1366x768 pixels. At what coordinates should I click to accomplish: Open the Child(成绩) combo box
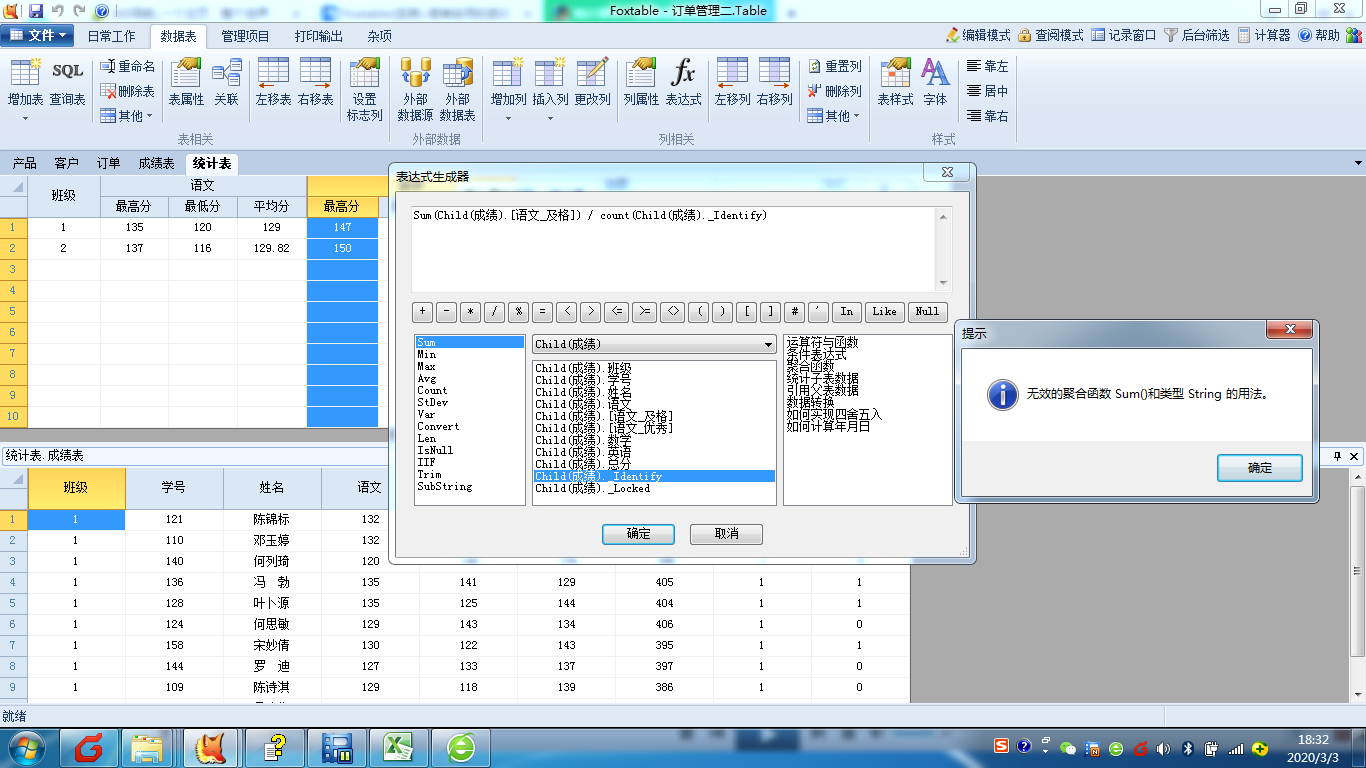tap(654, 344)
